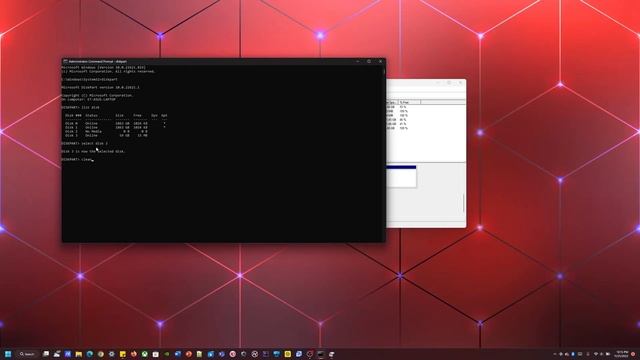Open the Settings gear taskbar icon
Screen dimensions: 640x360
pyautogui.click(x=111, y=354)
